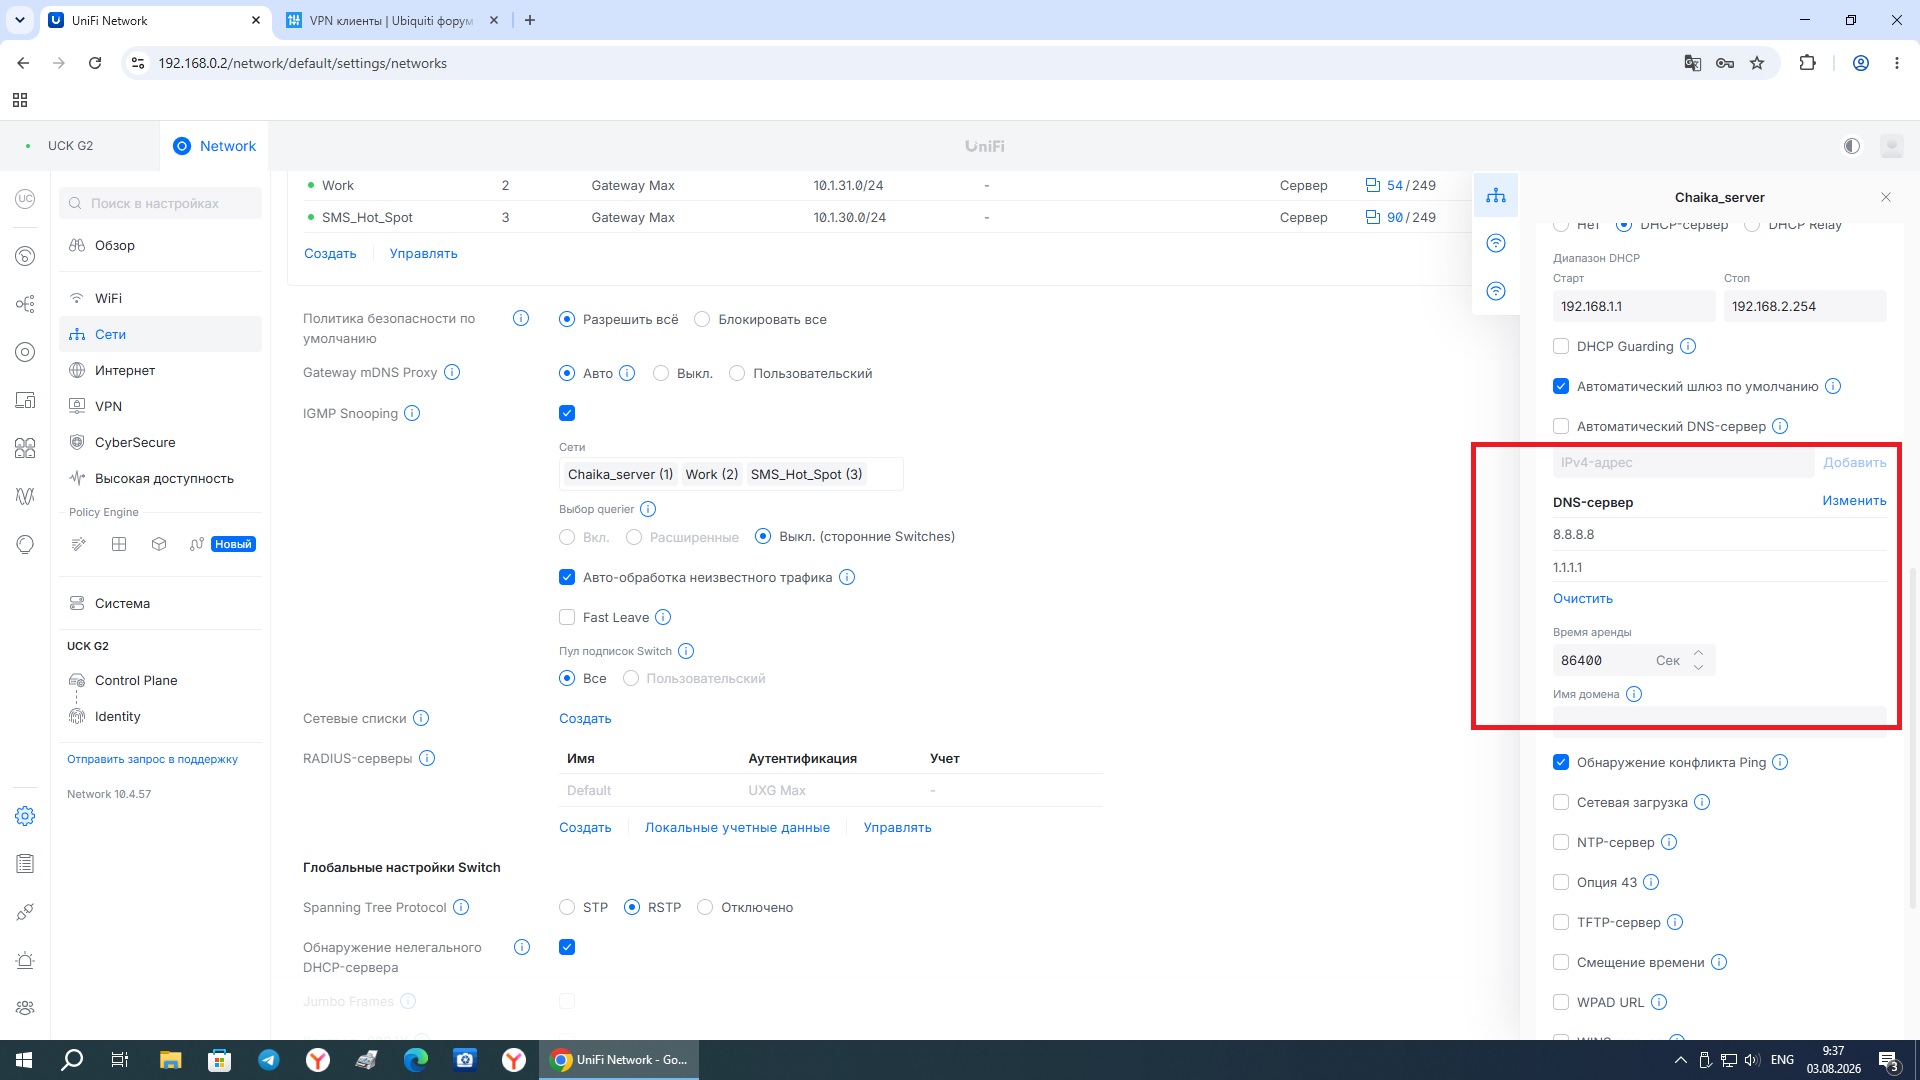Open Google Translate icon in address bar

[1692, 63]
